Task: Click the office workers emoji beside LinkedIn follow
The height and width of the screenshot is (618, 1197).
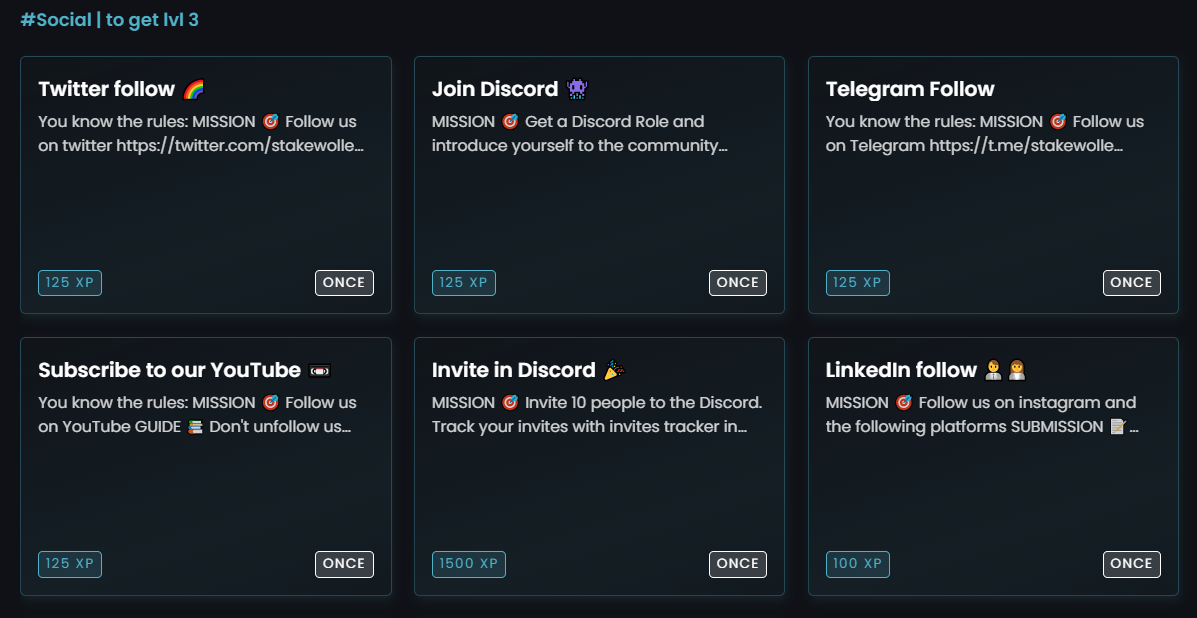Action: (x=1005, y=370)
